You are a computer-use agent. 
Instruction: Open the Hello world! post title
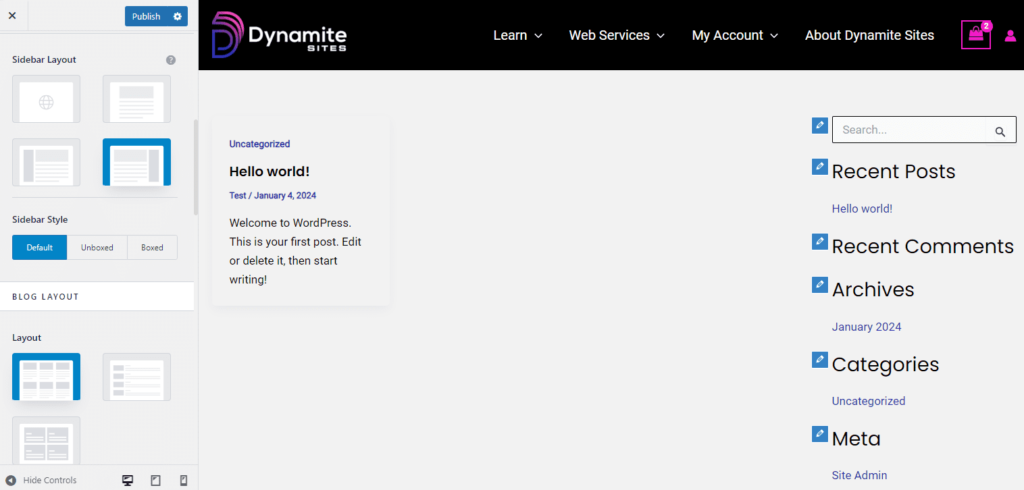269,171
